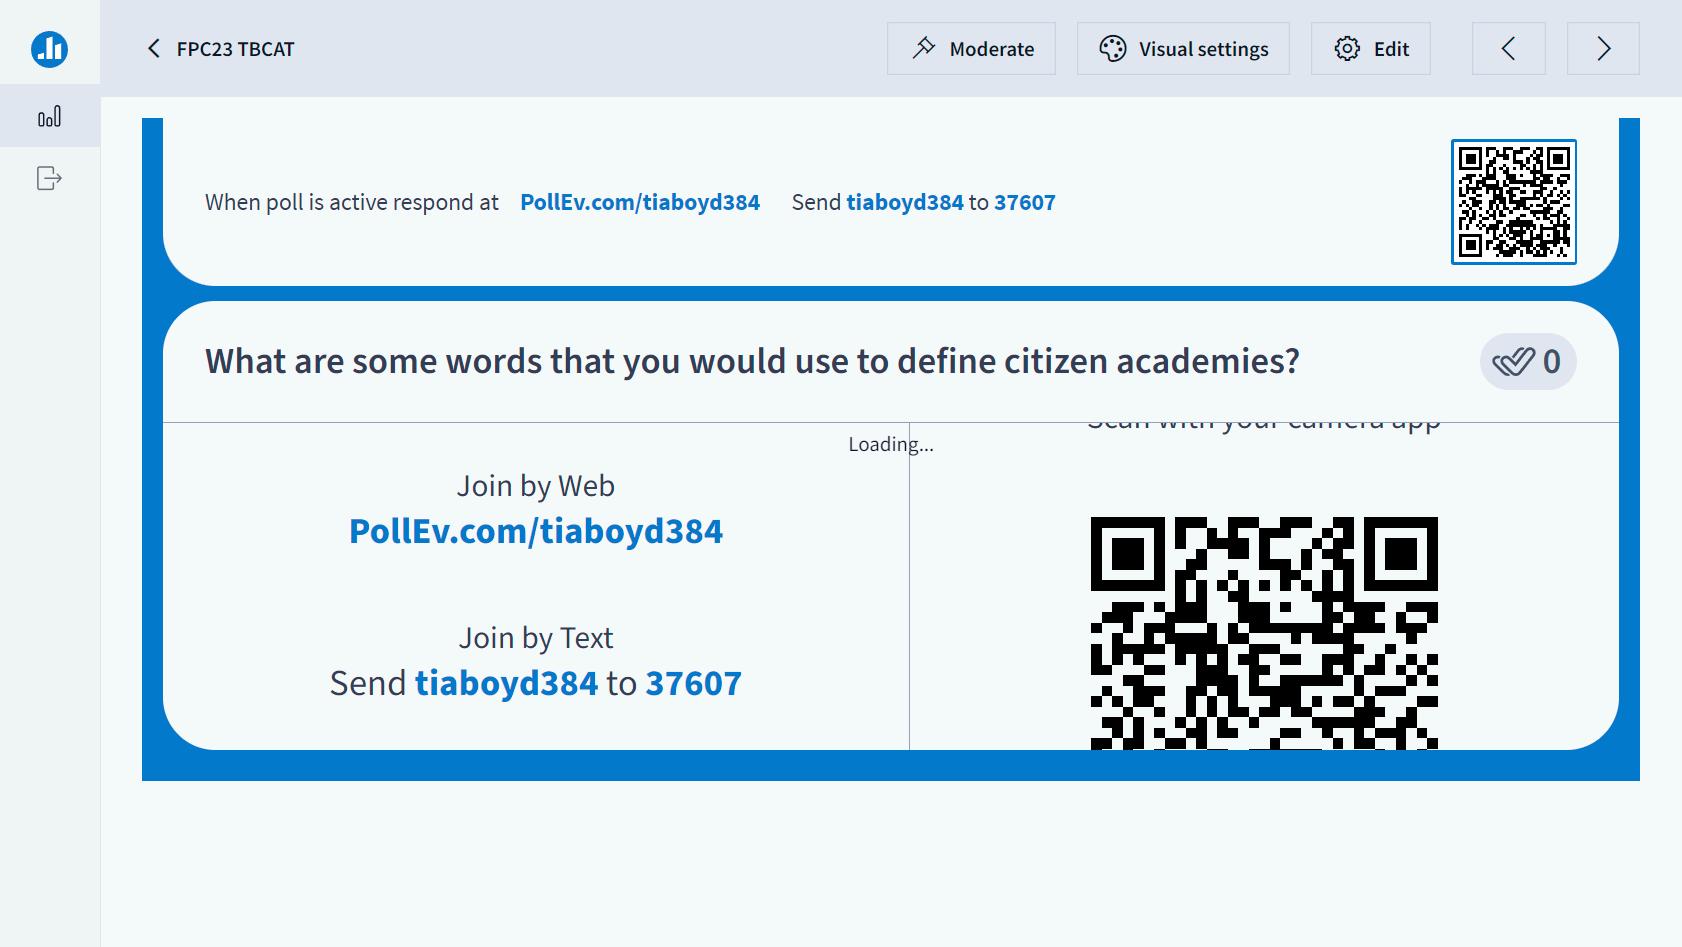Click the Edit button
The width and height of the screenshot is (1682, 947).
point(1370,49)
